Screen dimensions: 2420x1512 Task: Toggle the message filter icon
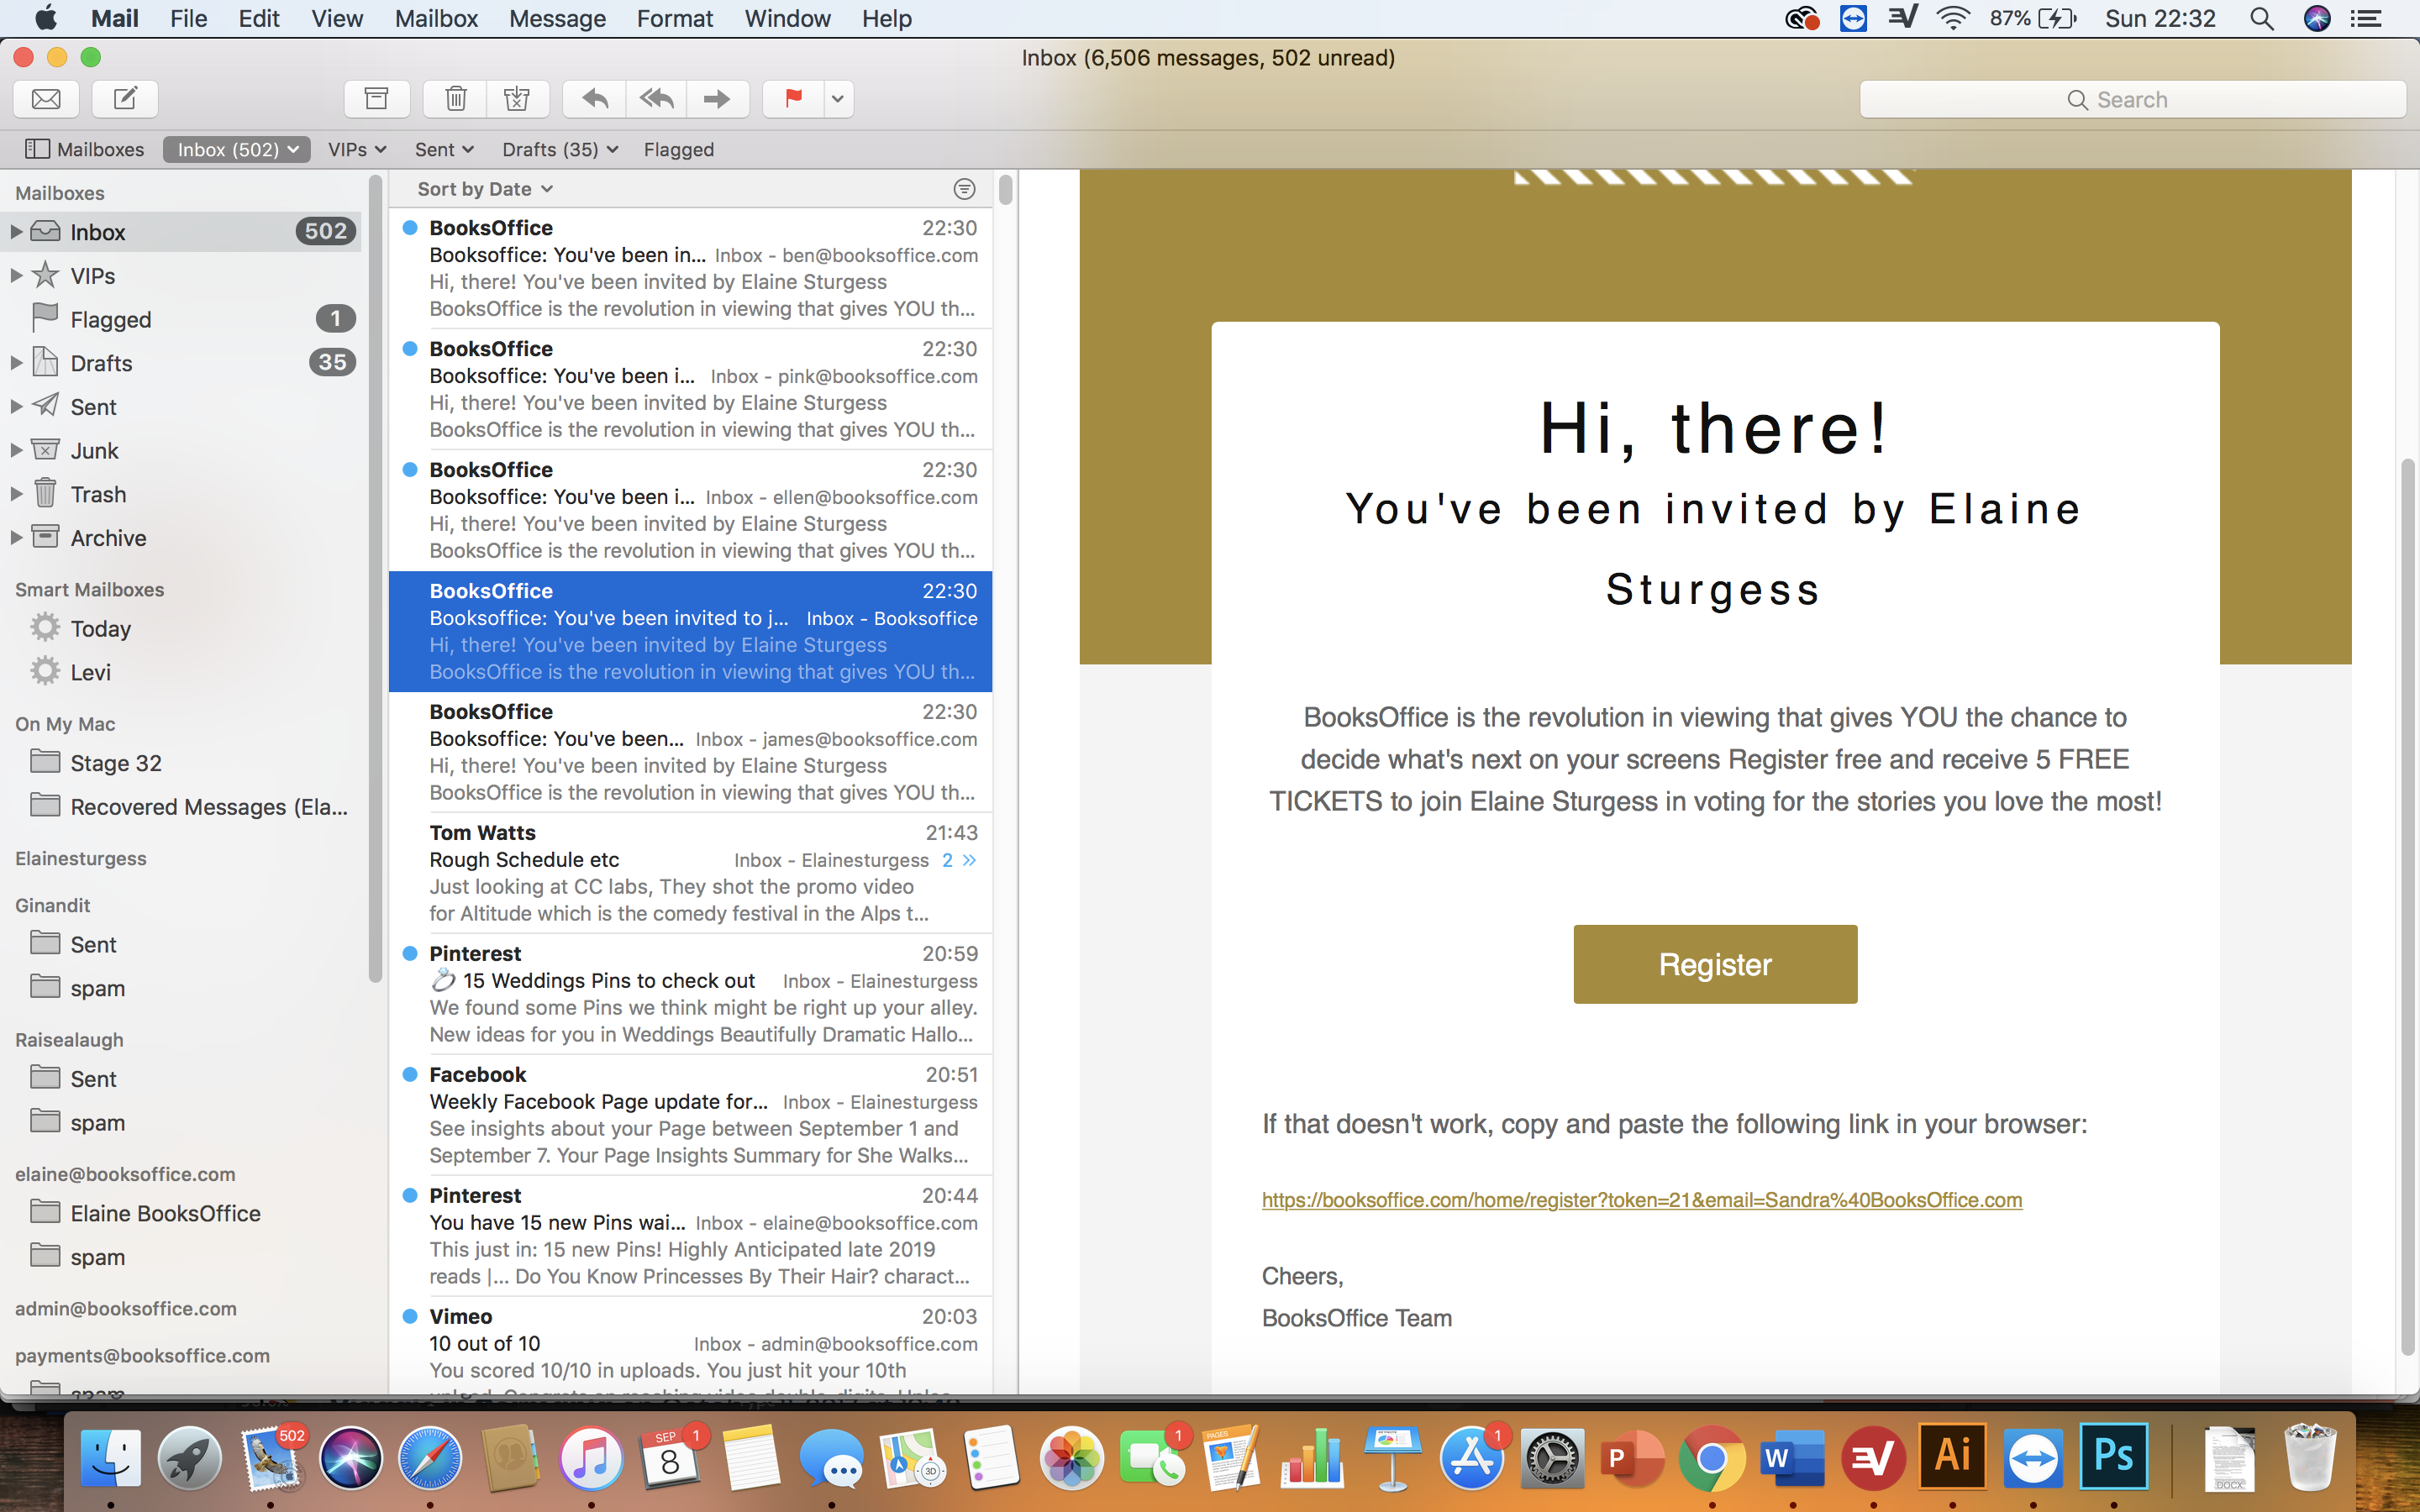[x=964, y=189]
